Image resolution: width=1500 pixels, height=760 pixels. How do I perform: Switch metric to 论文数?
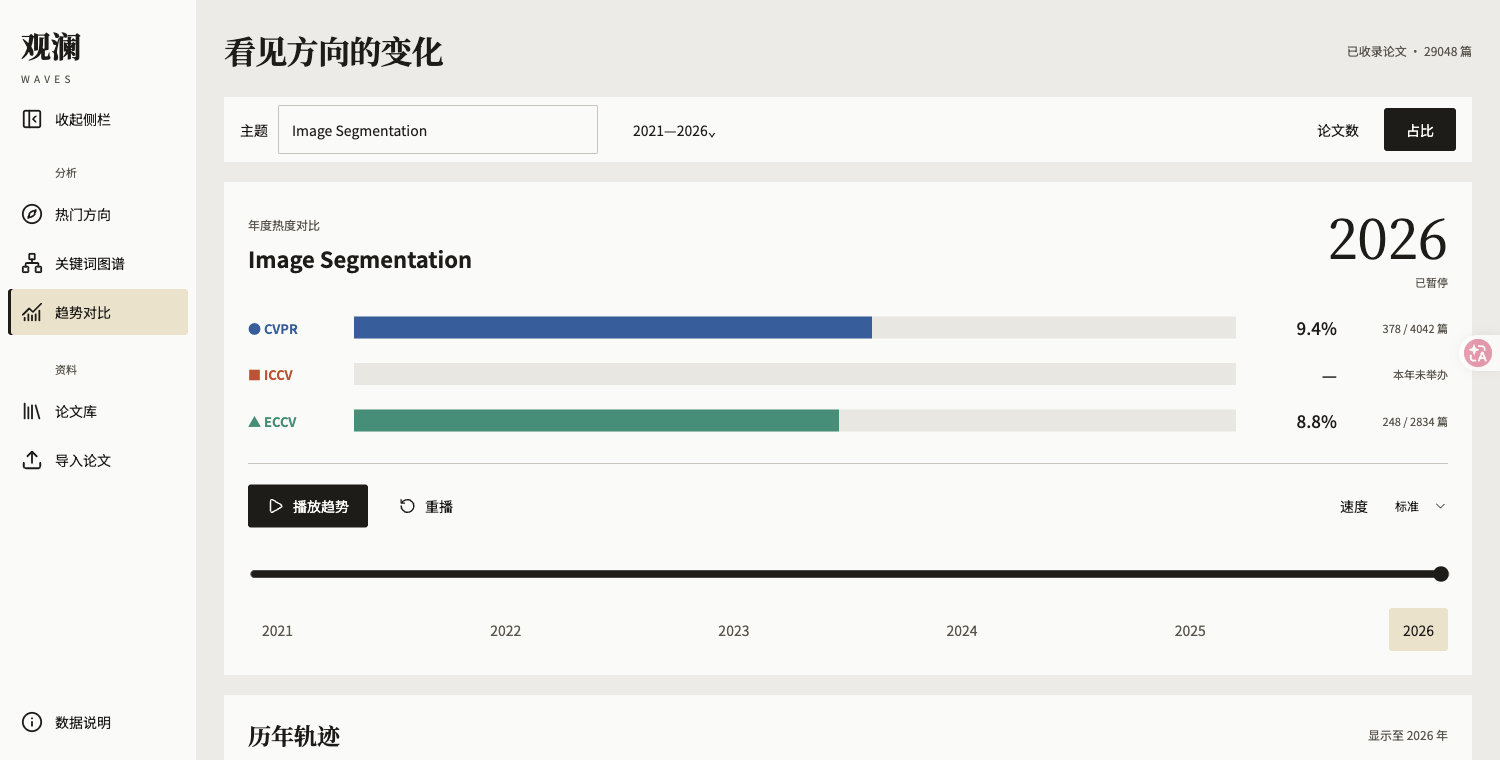[x=1338, y=130]
